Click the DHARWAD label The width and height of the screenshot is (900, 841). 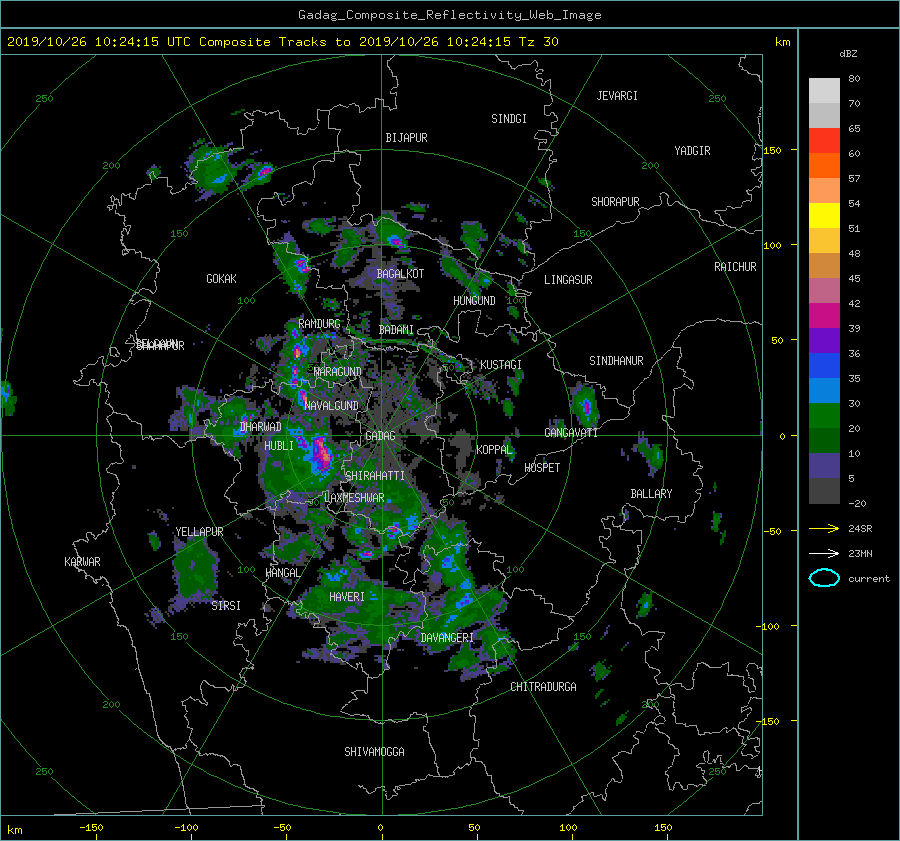261,427
